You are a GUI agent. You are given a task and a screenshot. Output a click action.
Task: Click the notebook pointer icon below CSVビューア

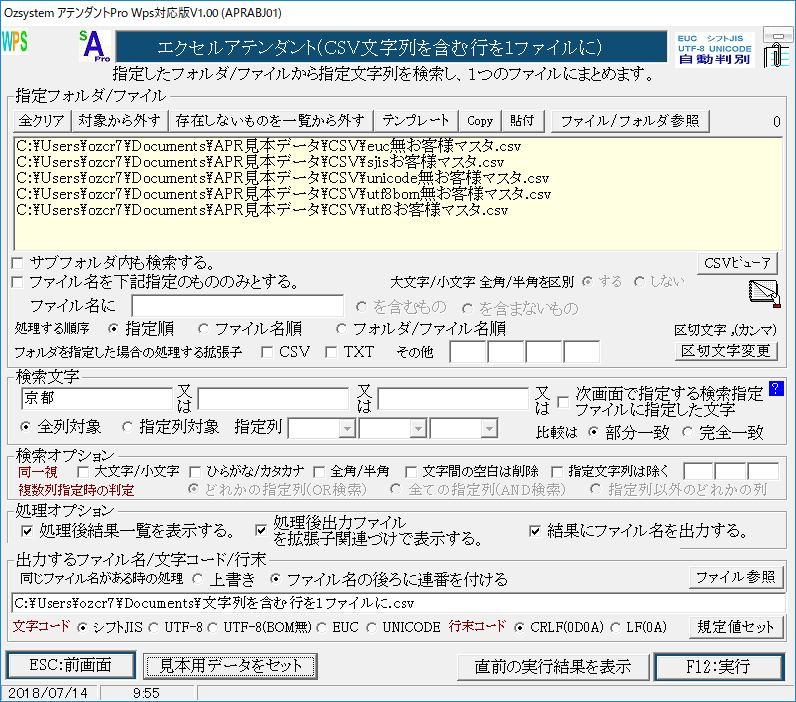click(x=765, y=294)
